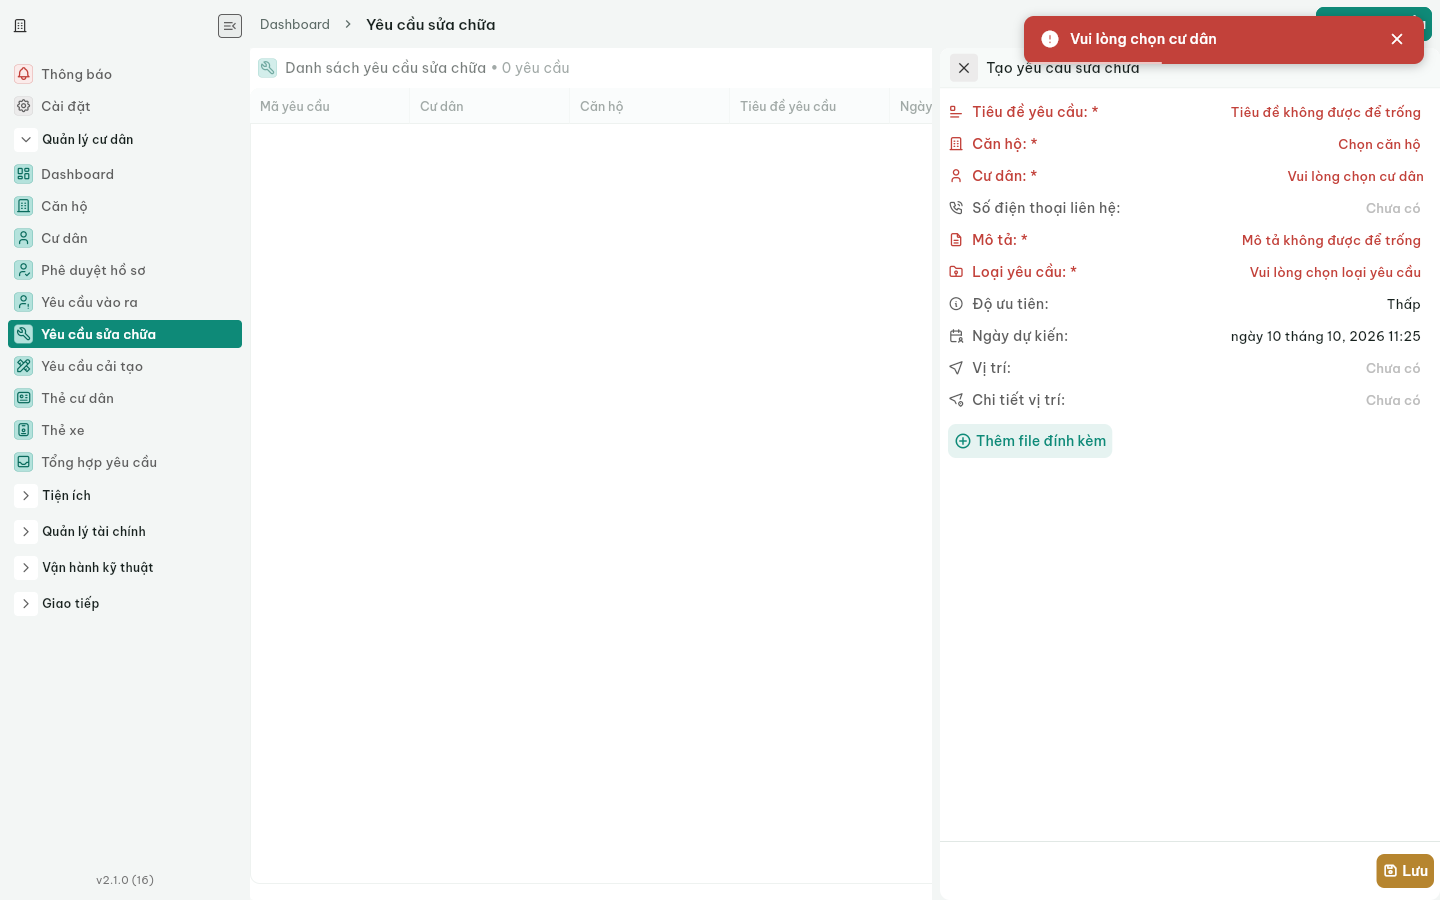Pick a date in Ngày dự kiến field
The height and width of the screenshot is (900, 1440).
click(x=1325, y=336)
